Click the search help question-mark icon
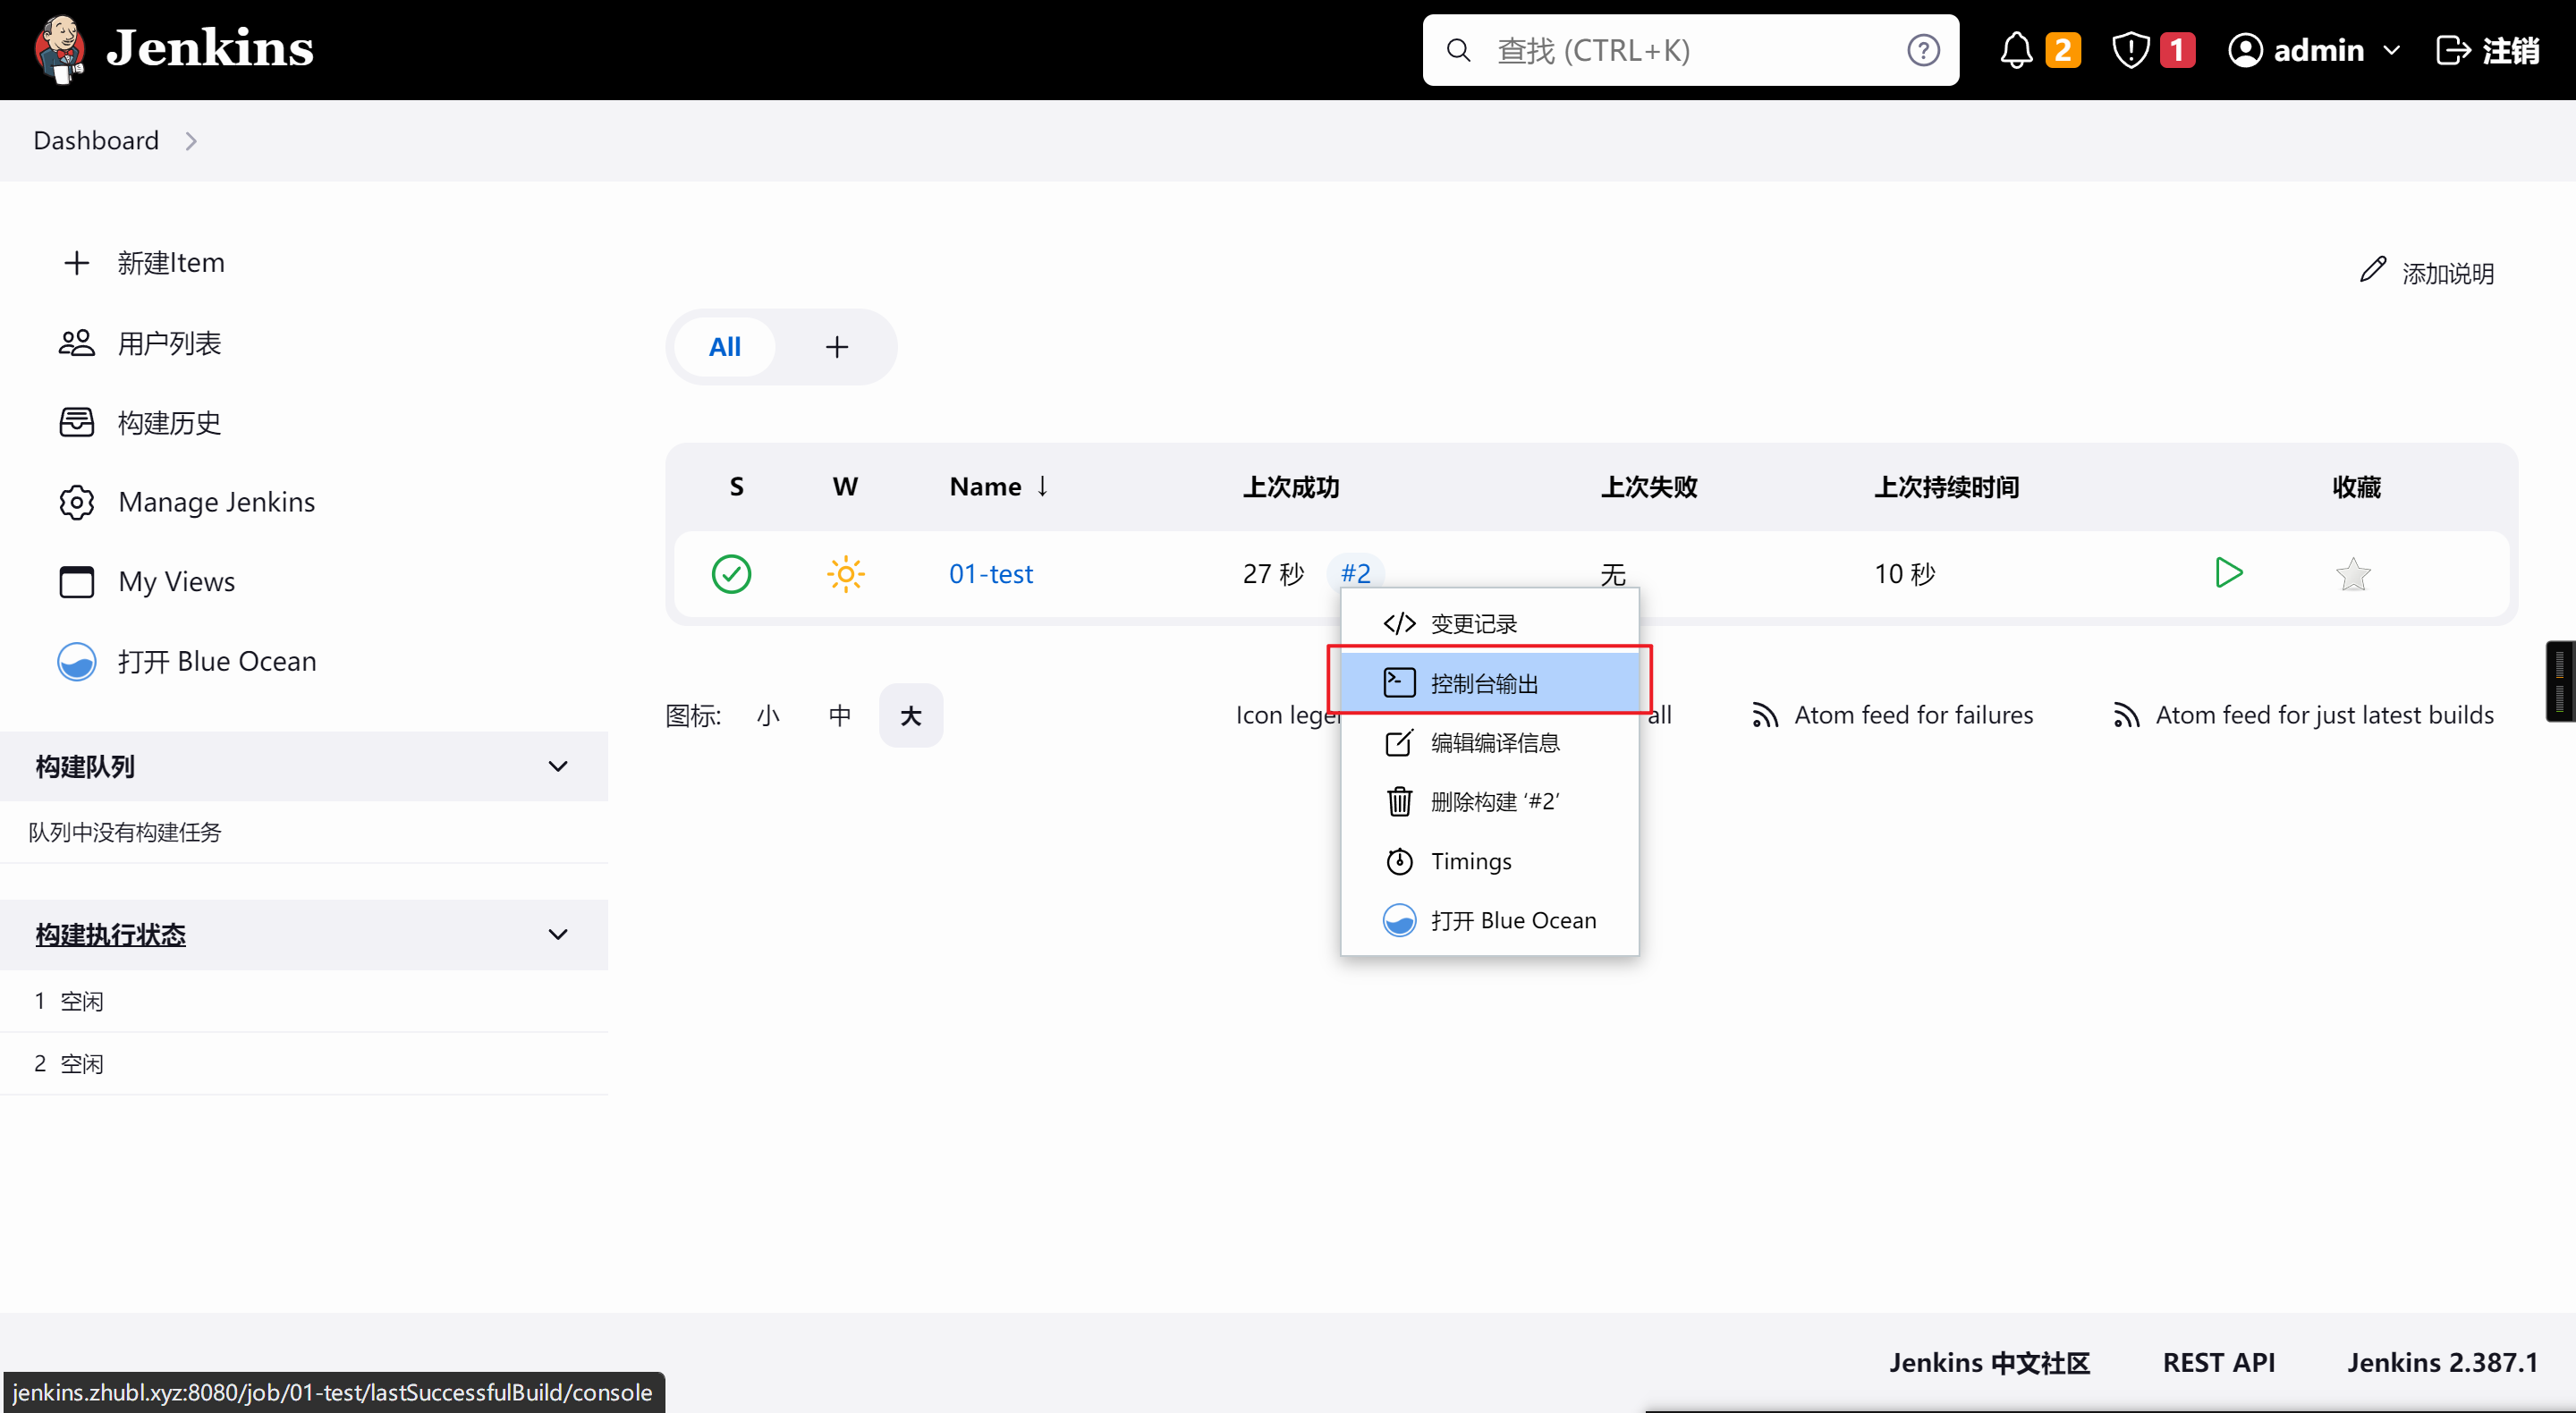2576x1413 pixels. pos(1922,50)
